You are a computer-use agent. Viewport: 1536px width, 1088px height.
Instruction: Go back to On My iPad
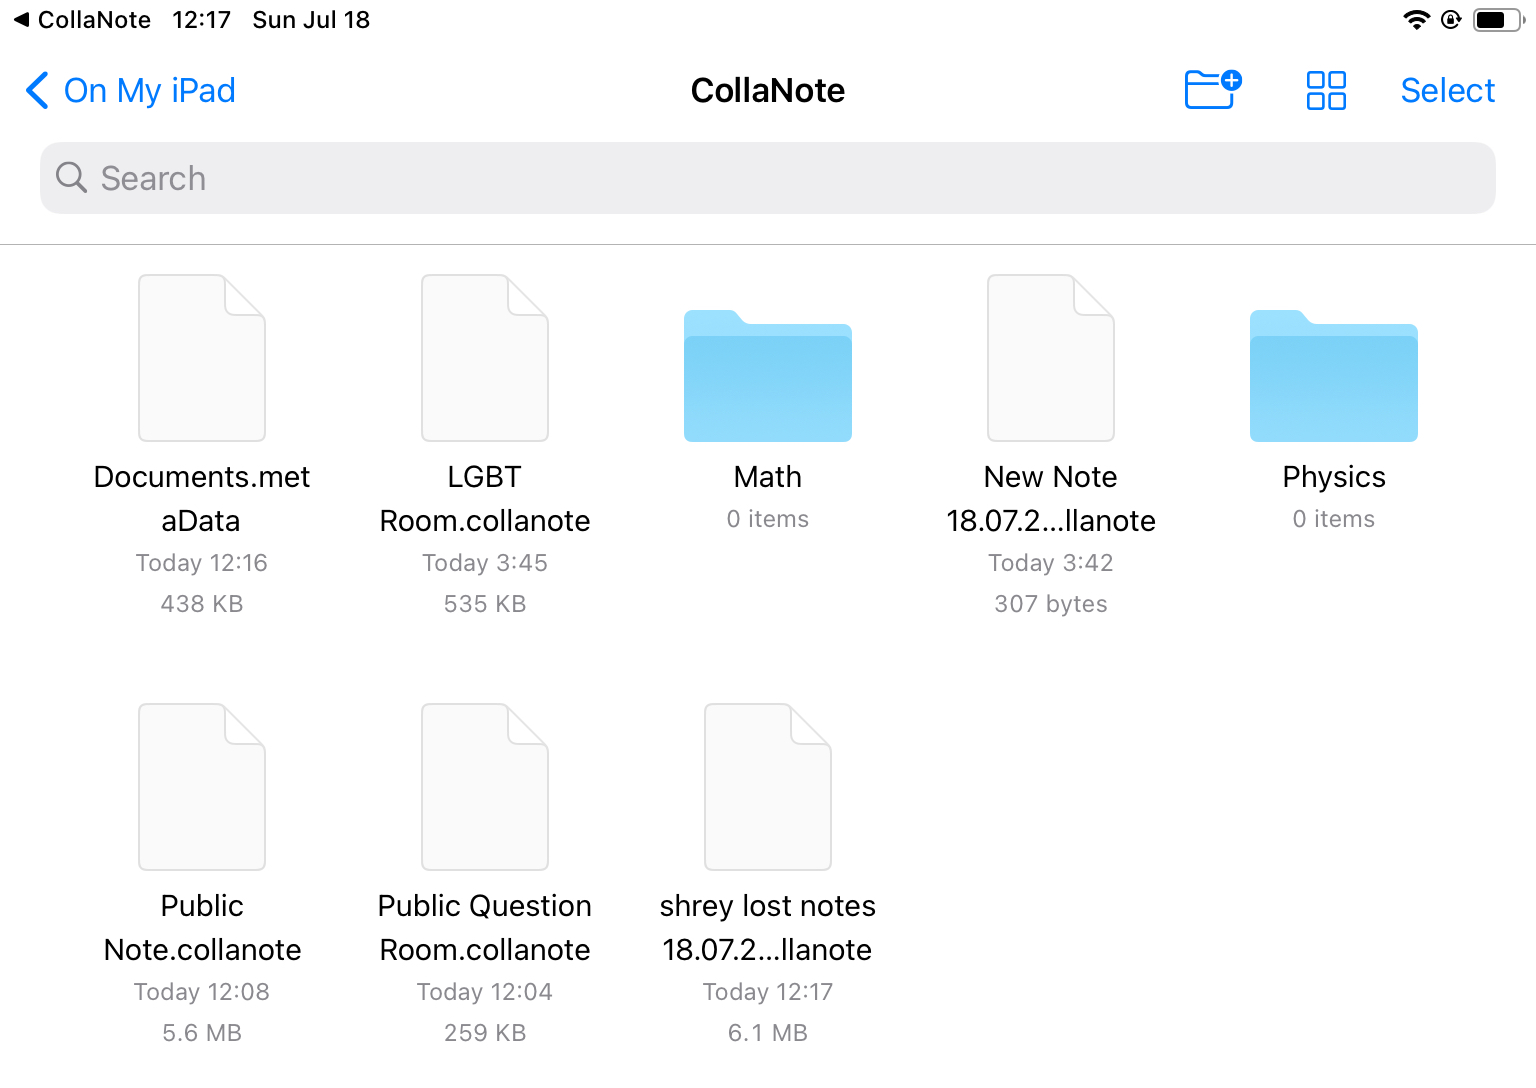[x=130, y=90]
